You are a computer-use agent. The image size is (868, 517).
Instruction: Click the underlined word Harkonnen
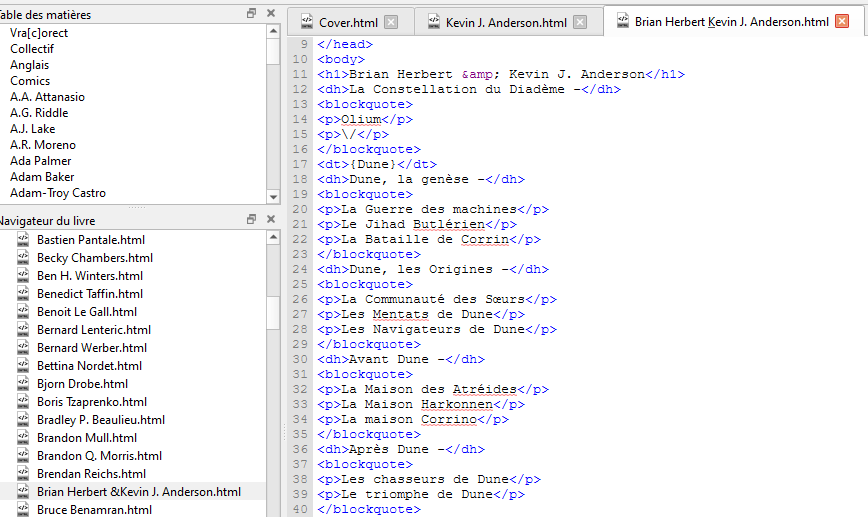457,404
